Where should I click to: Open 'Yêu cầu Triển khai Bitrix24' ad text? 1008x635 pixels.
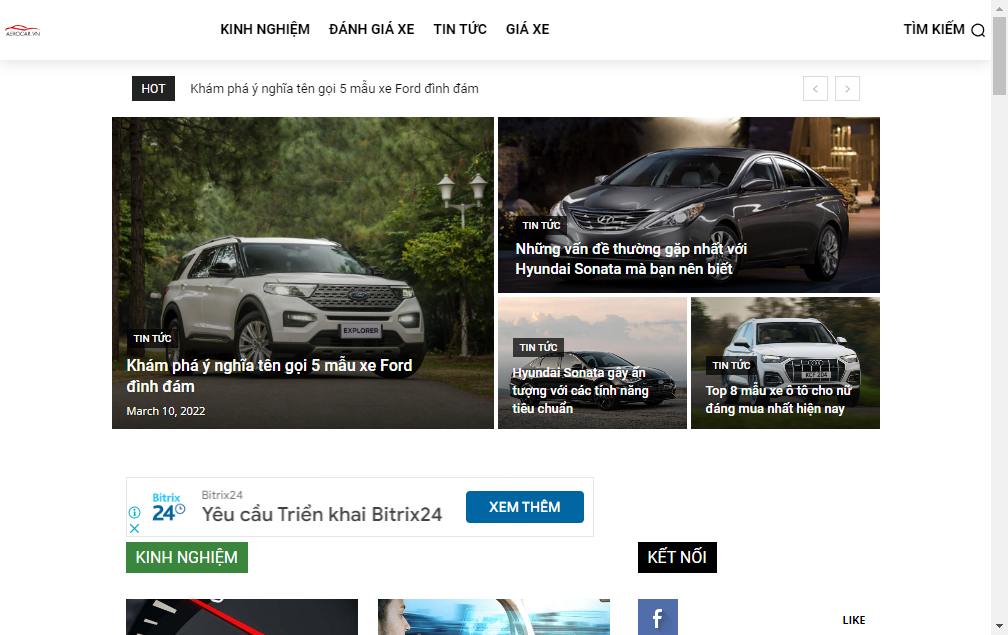tap(322, 514)
